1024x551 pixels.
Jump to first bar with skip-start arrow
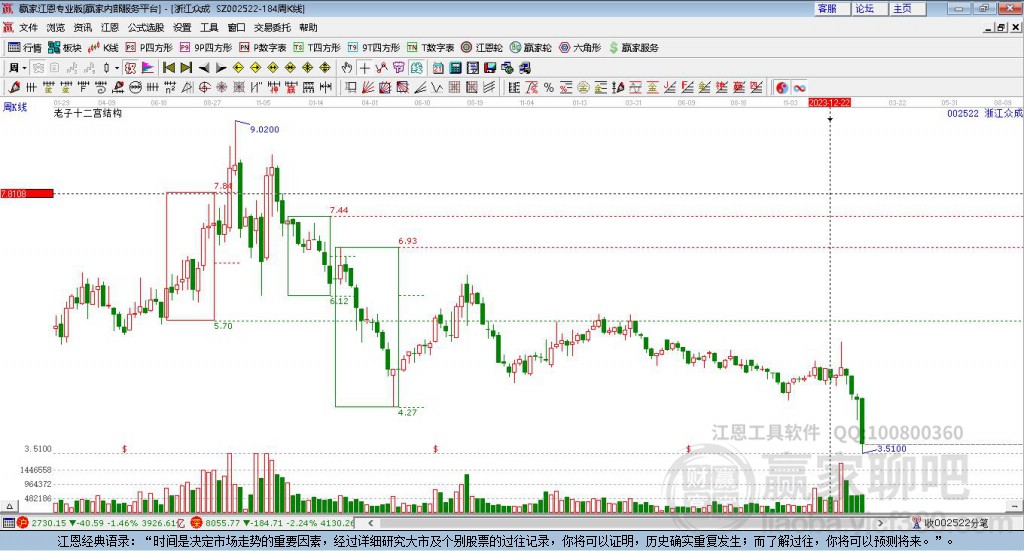click(x=168, y=68)
